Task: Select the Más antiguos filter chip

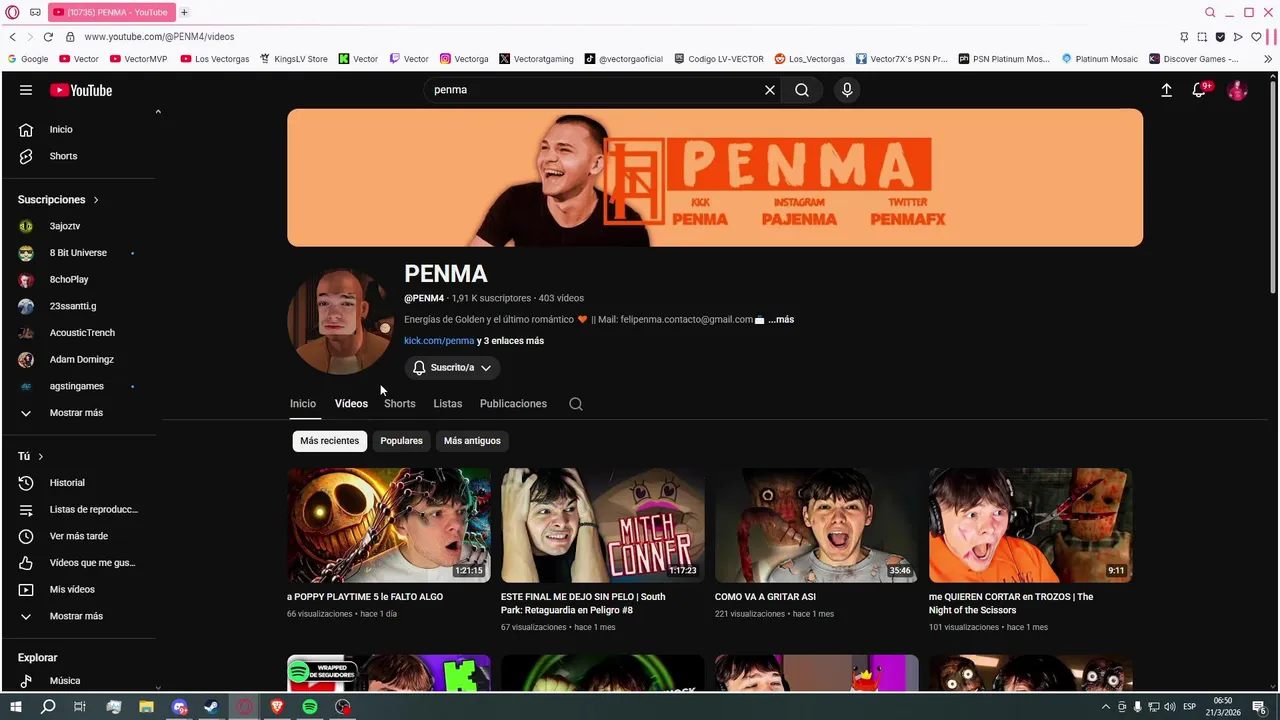Action: point(472,441)
